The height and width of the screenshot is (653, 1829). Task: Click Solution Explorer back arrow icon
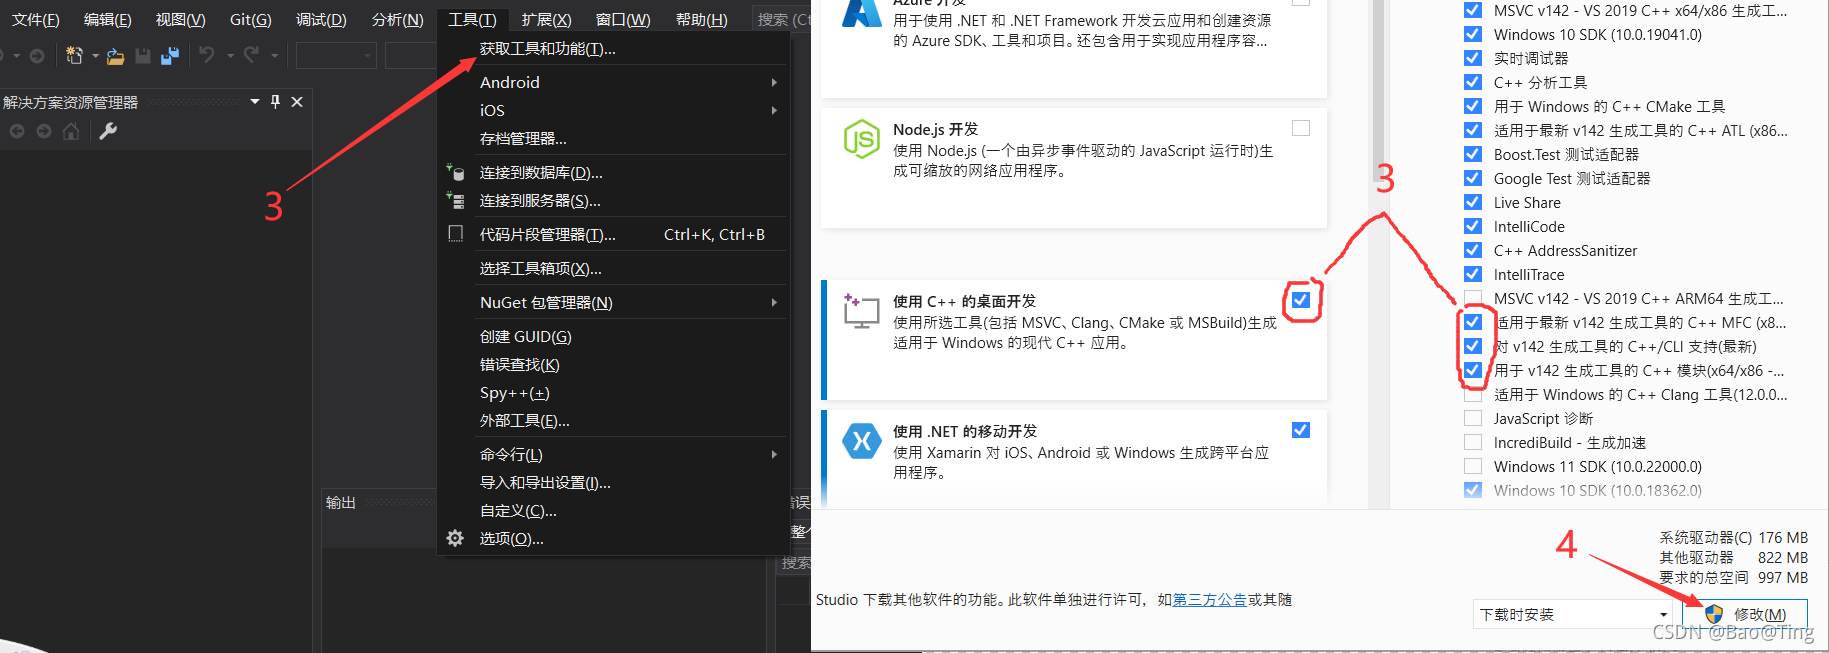pos(17,131)
